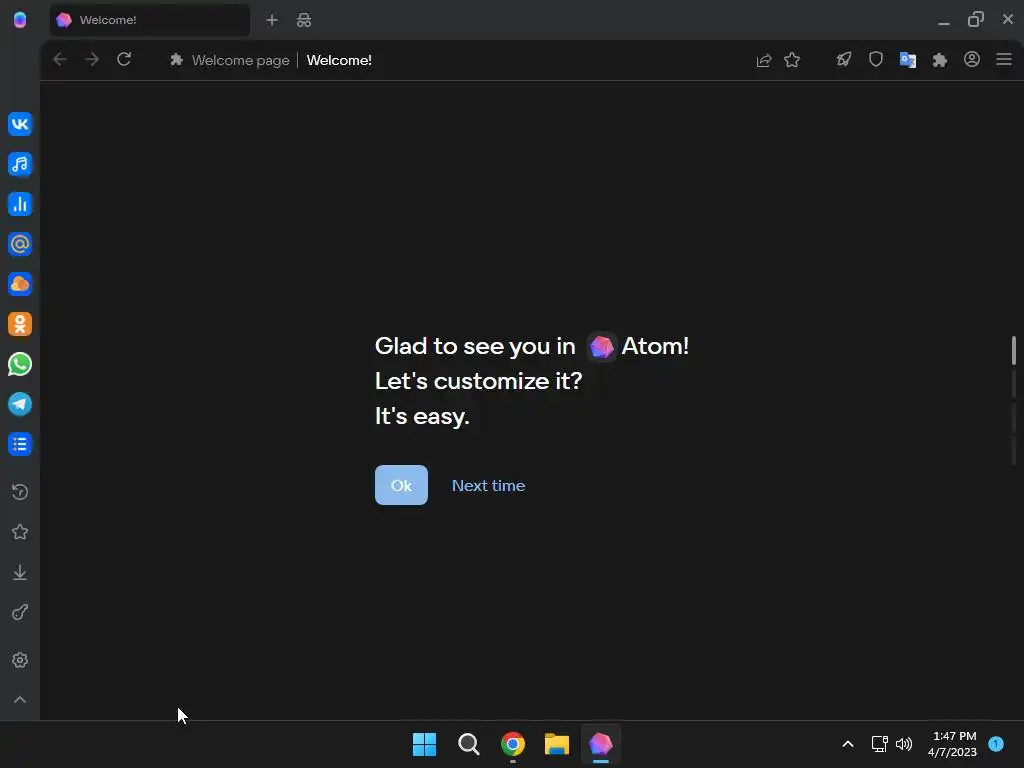1024x768 pixels.
Task: Open VK Music from sidebar
Action: click(20, 164)
